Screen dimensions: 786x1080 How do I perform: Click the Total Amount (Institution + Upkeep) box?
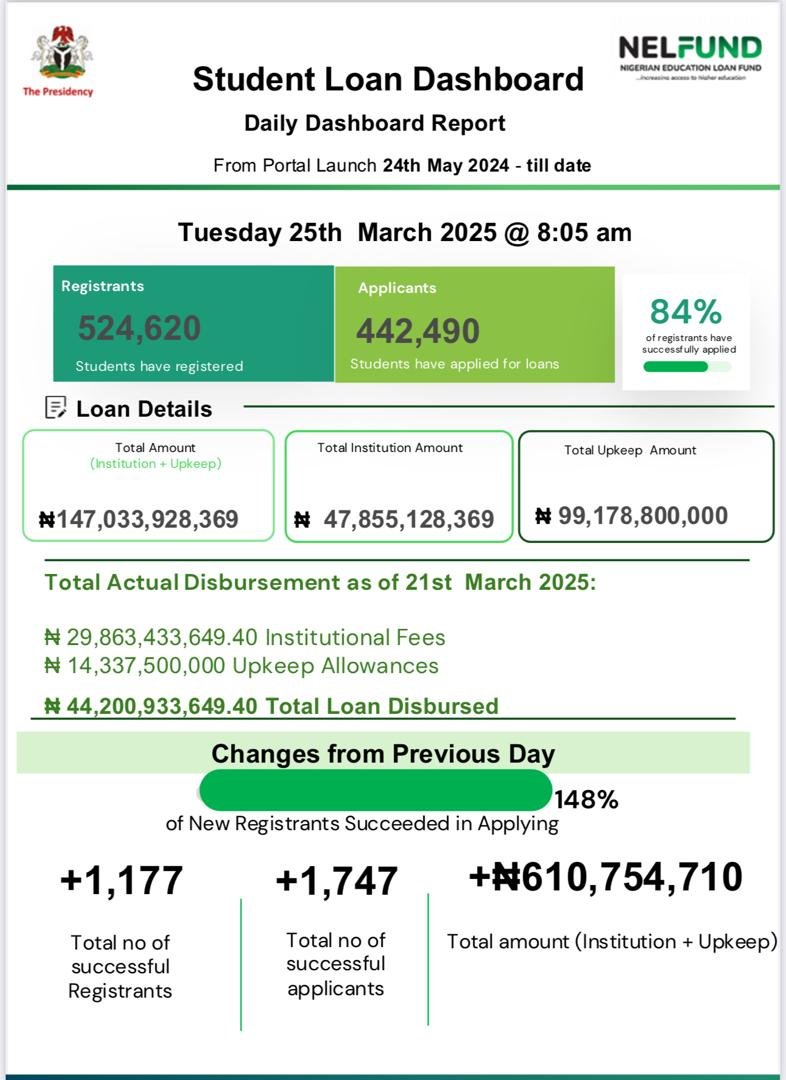pos(148,486)
